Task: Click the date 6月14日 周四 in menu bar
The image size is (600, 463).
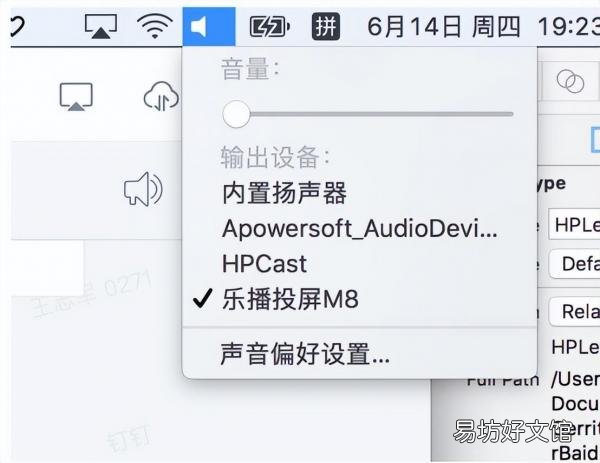Action: click(x=443, y=27)
